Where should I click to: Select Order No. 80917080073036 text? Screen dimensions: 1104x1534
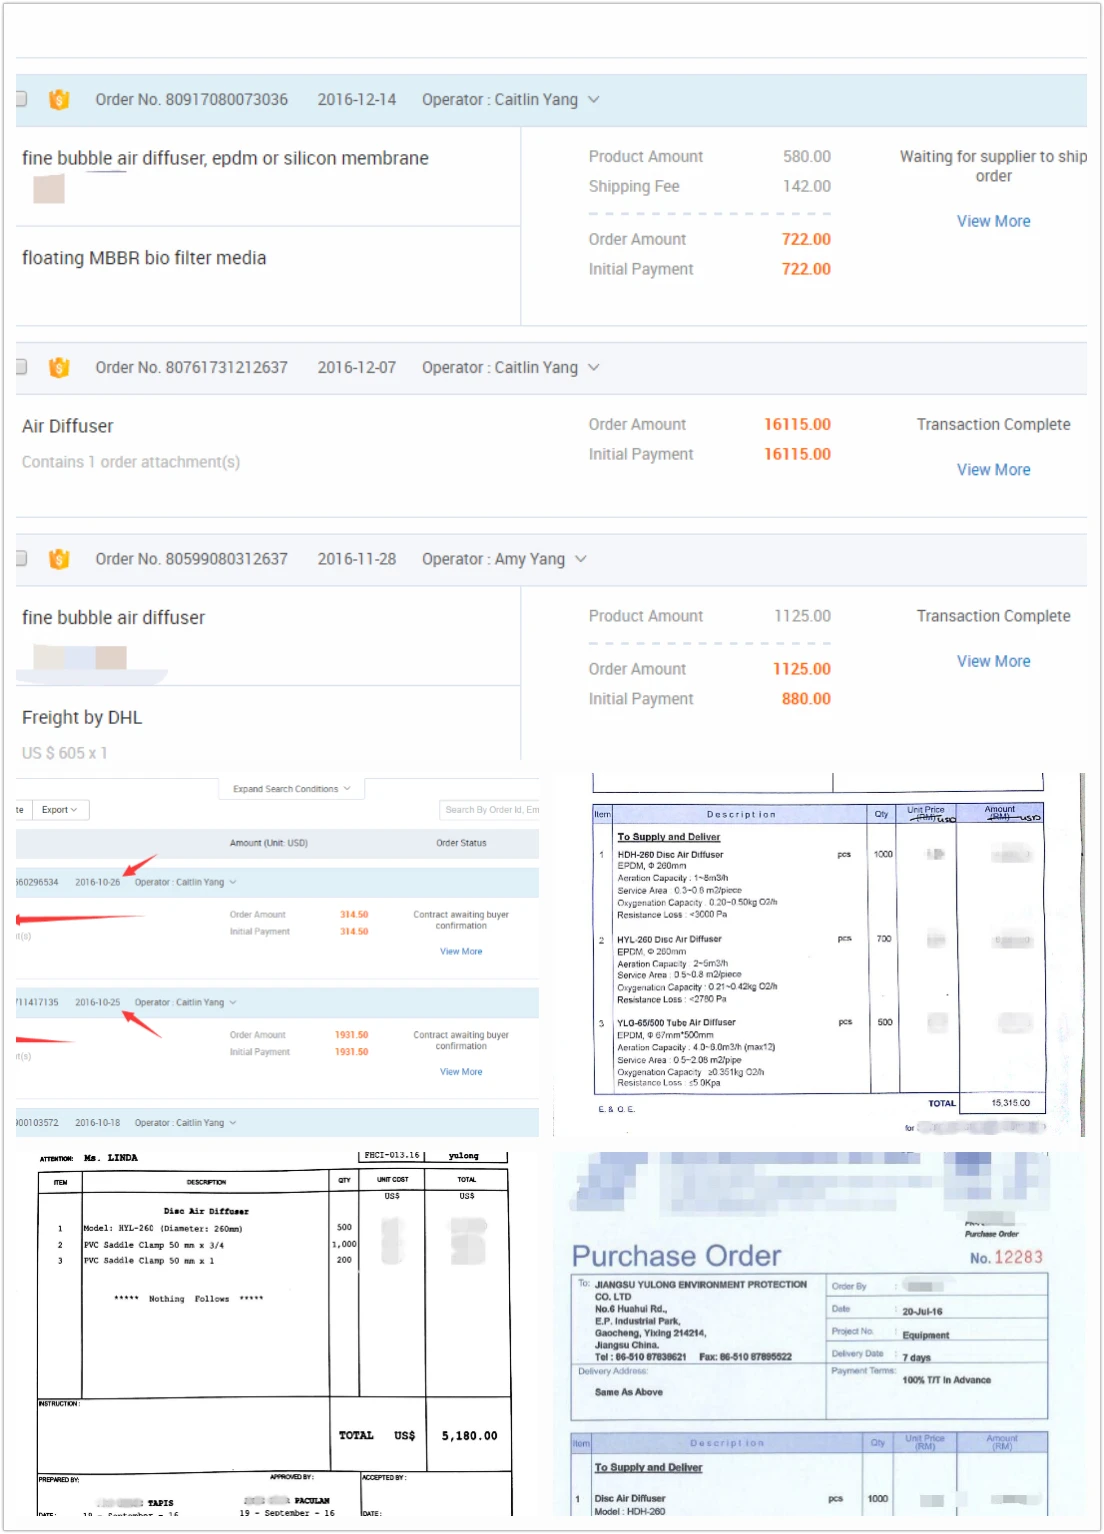pos(191,100)
